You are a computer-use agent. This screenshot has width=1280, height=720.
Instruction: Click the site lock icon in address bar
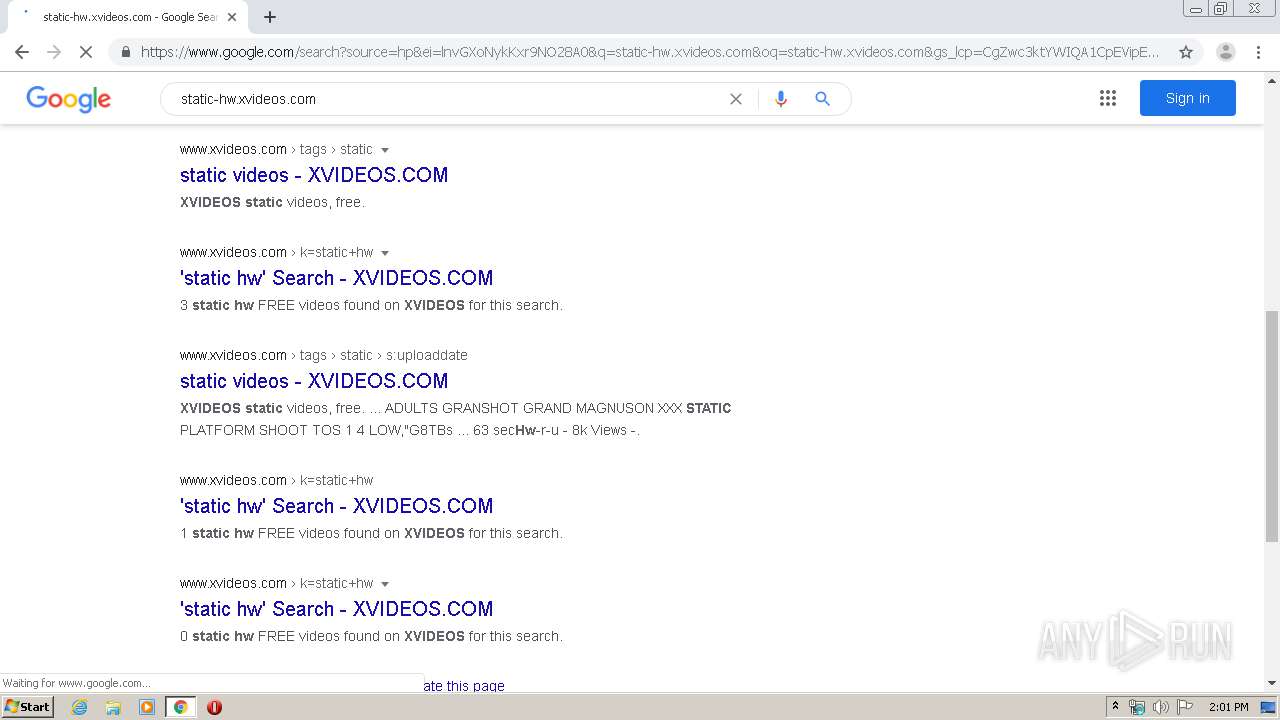coord(126,52)
